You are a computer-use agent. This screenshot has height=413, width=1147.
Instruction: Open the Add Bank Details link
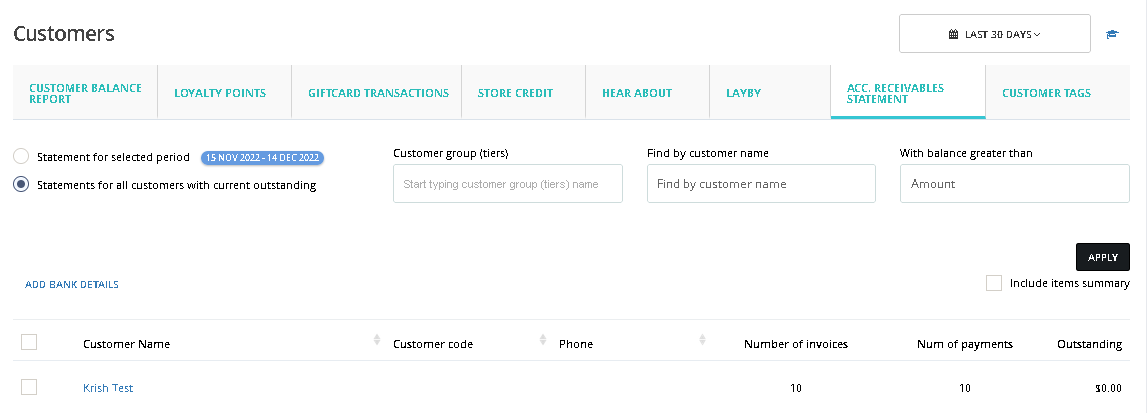click(x=72, y=284)
